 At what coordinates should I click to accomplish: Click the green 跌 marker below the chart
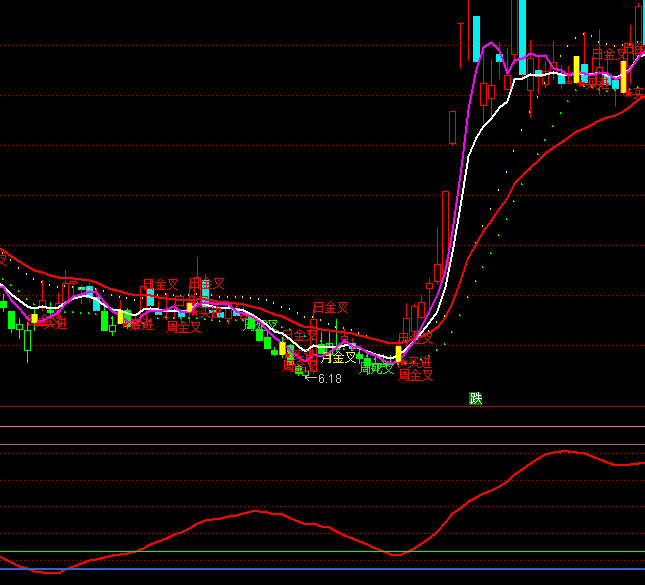476,398
